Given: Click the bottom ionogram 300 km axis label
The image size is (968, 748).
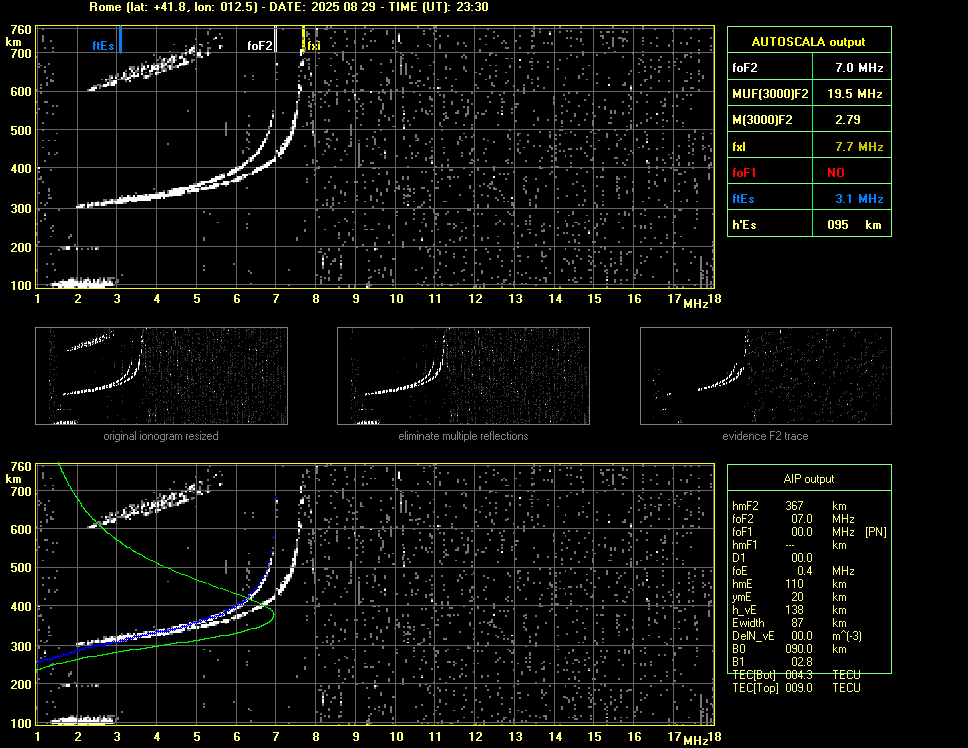Looking at the screenshot, I should click(21, 646).
